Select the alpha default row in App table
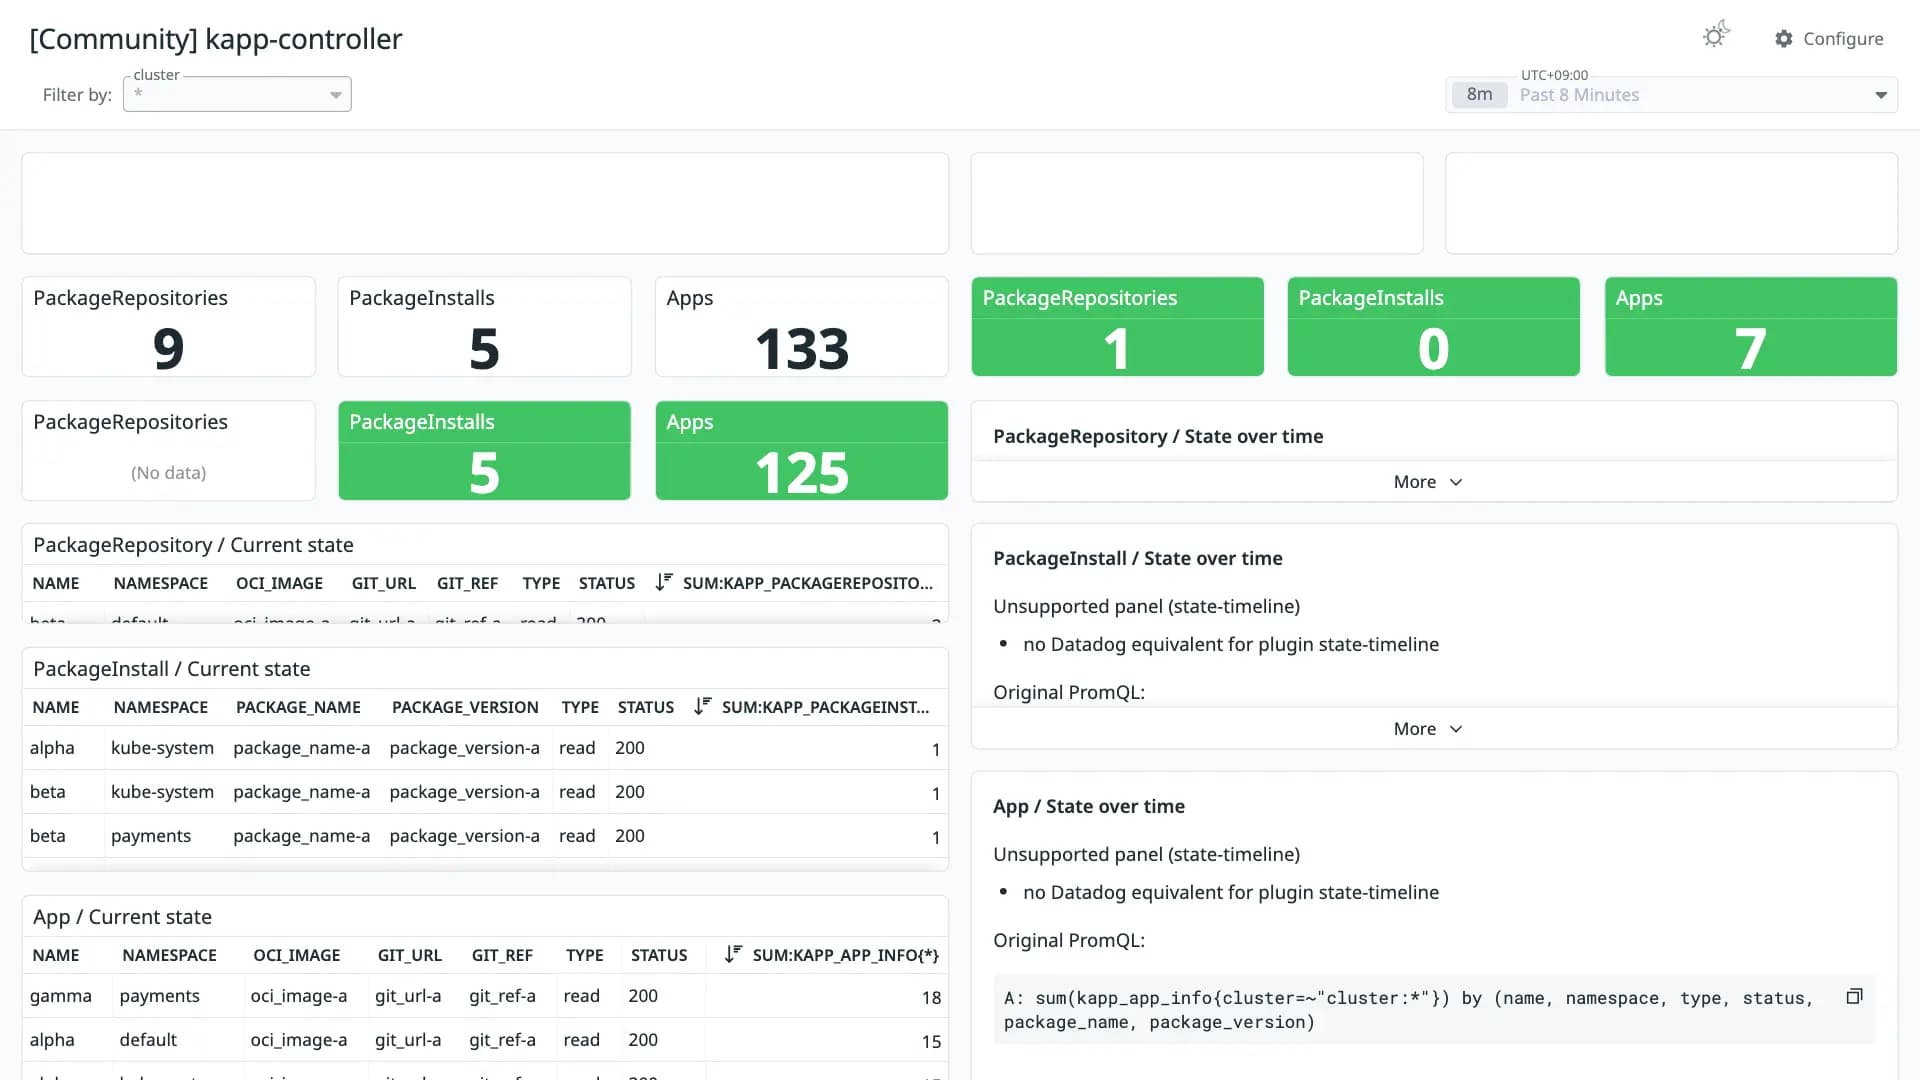1920x1080 pixels. [x=484, y=1040]
